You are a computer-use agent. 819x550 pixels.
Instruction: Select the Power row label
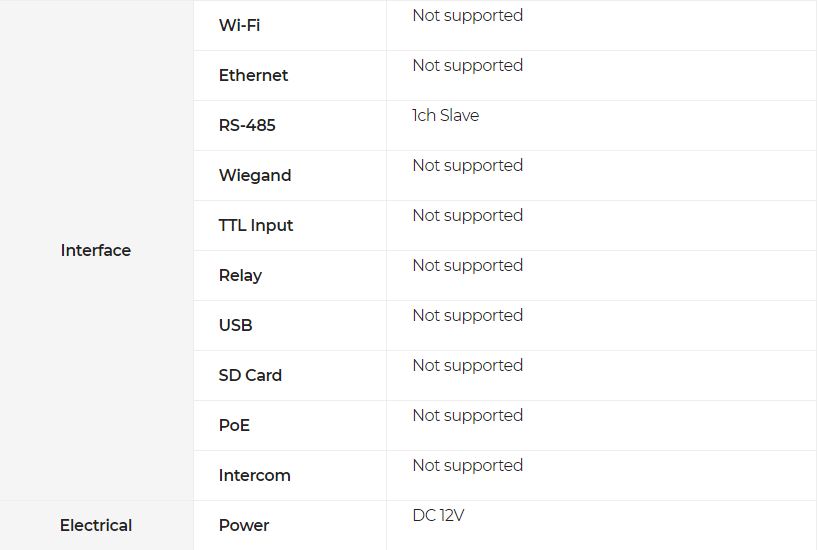[244, 525]
